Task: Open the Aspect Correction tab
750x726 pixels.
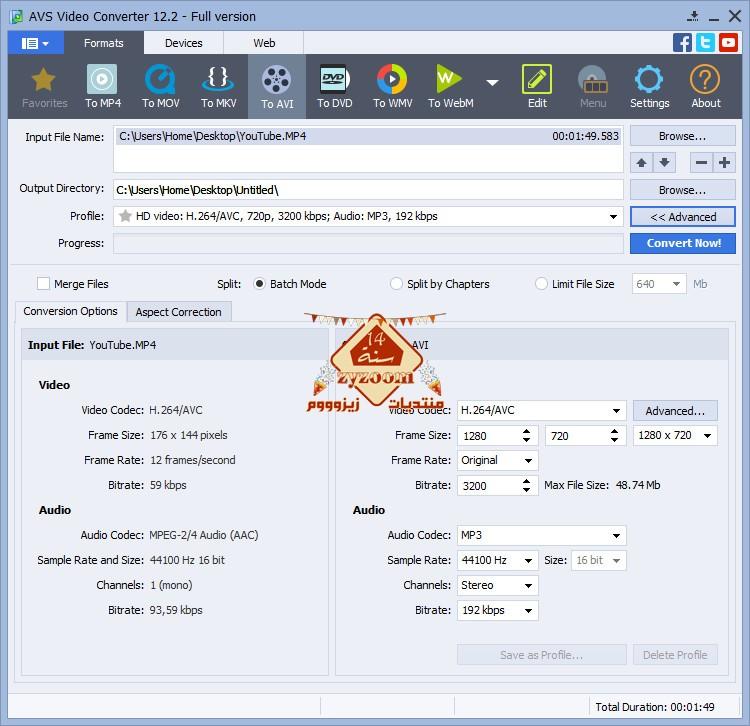Action: [178, 312]
